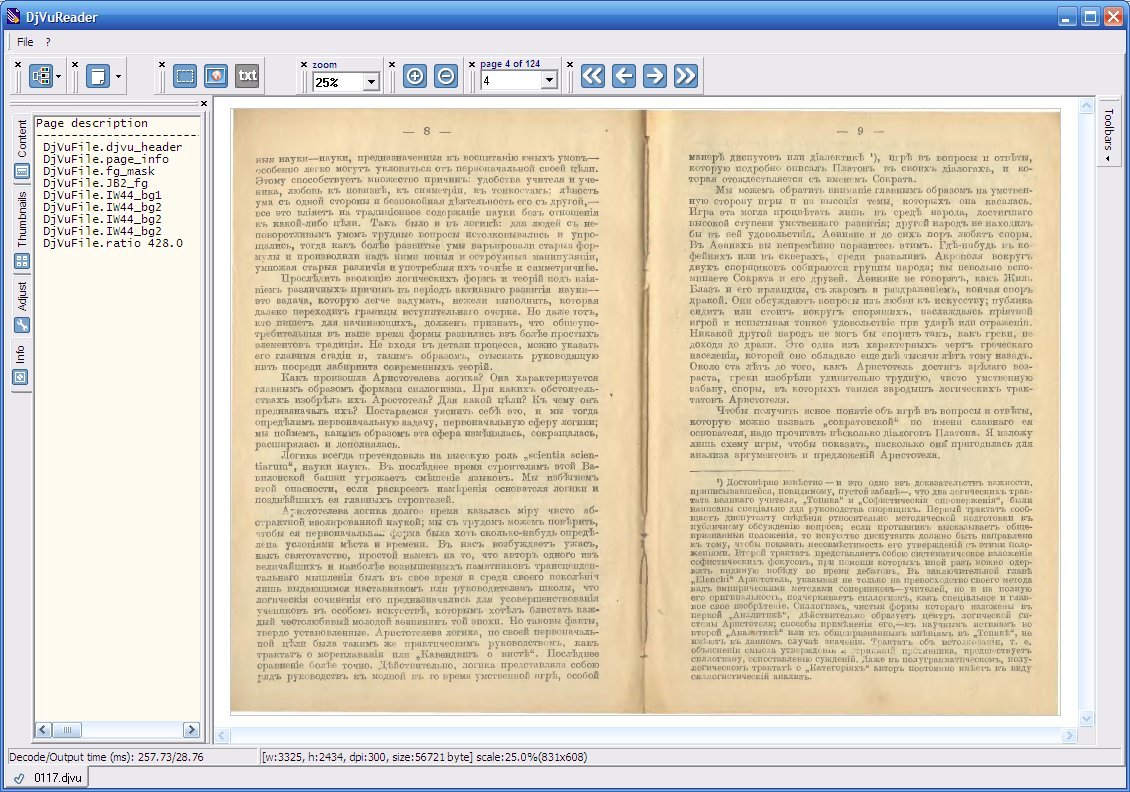Click the txt text extraction button
Viewport: 1130px width, 792px height.
click(247, 76)
